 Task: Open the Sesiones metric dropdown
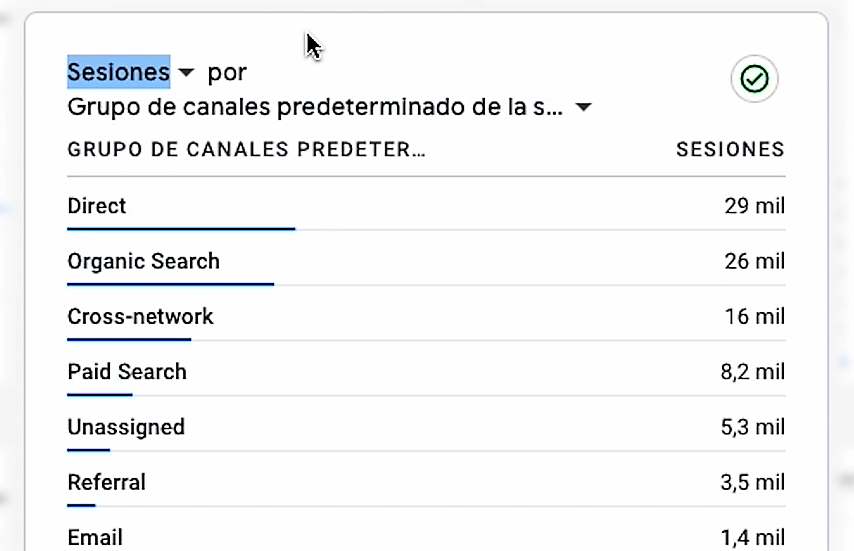tap(186, 73)
